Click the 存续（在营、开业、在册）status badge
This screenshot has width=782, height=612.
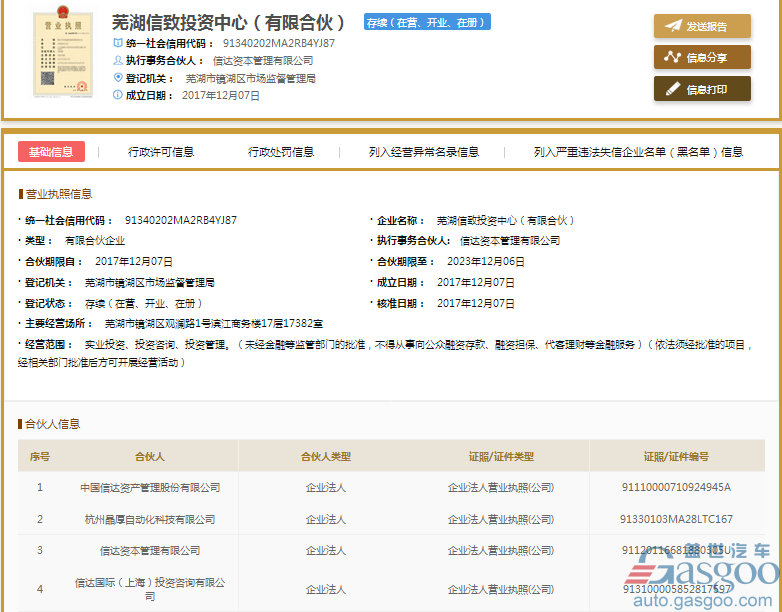[427, 22]
